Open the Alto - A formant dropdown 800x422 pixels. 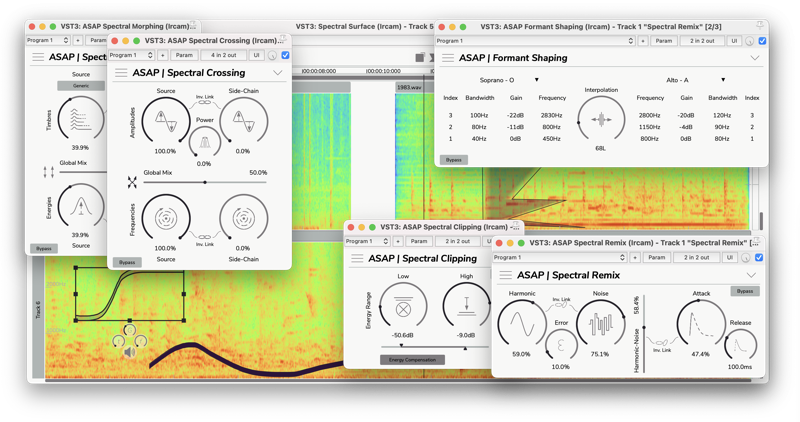click(723, 80)
